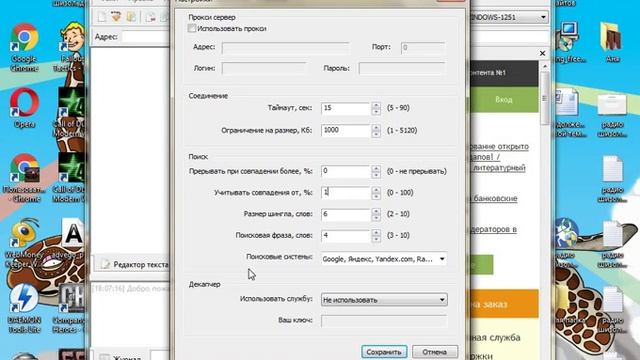Decrease the Поисковая фраза value
The width and height of the screenshot is (640, 360).
coord(376,239)
